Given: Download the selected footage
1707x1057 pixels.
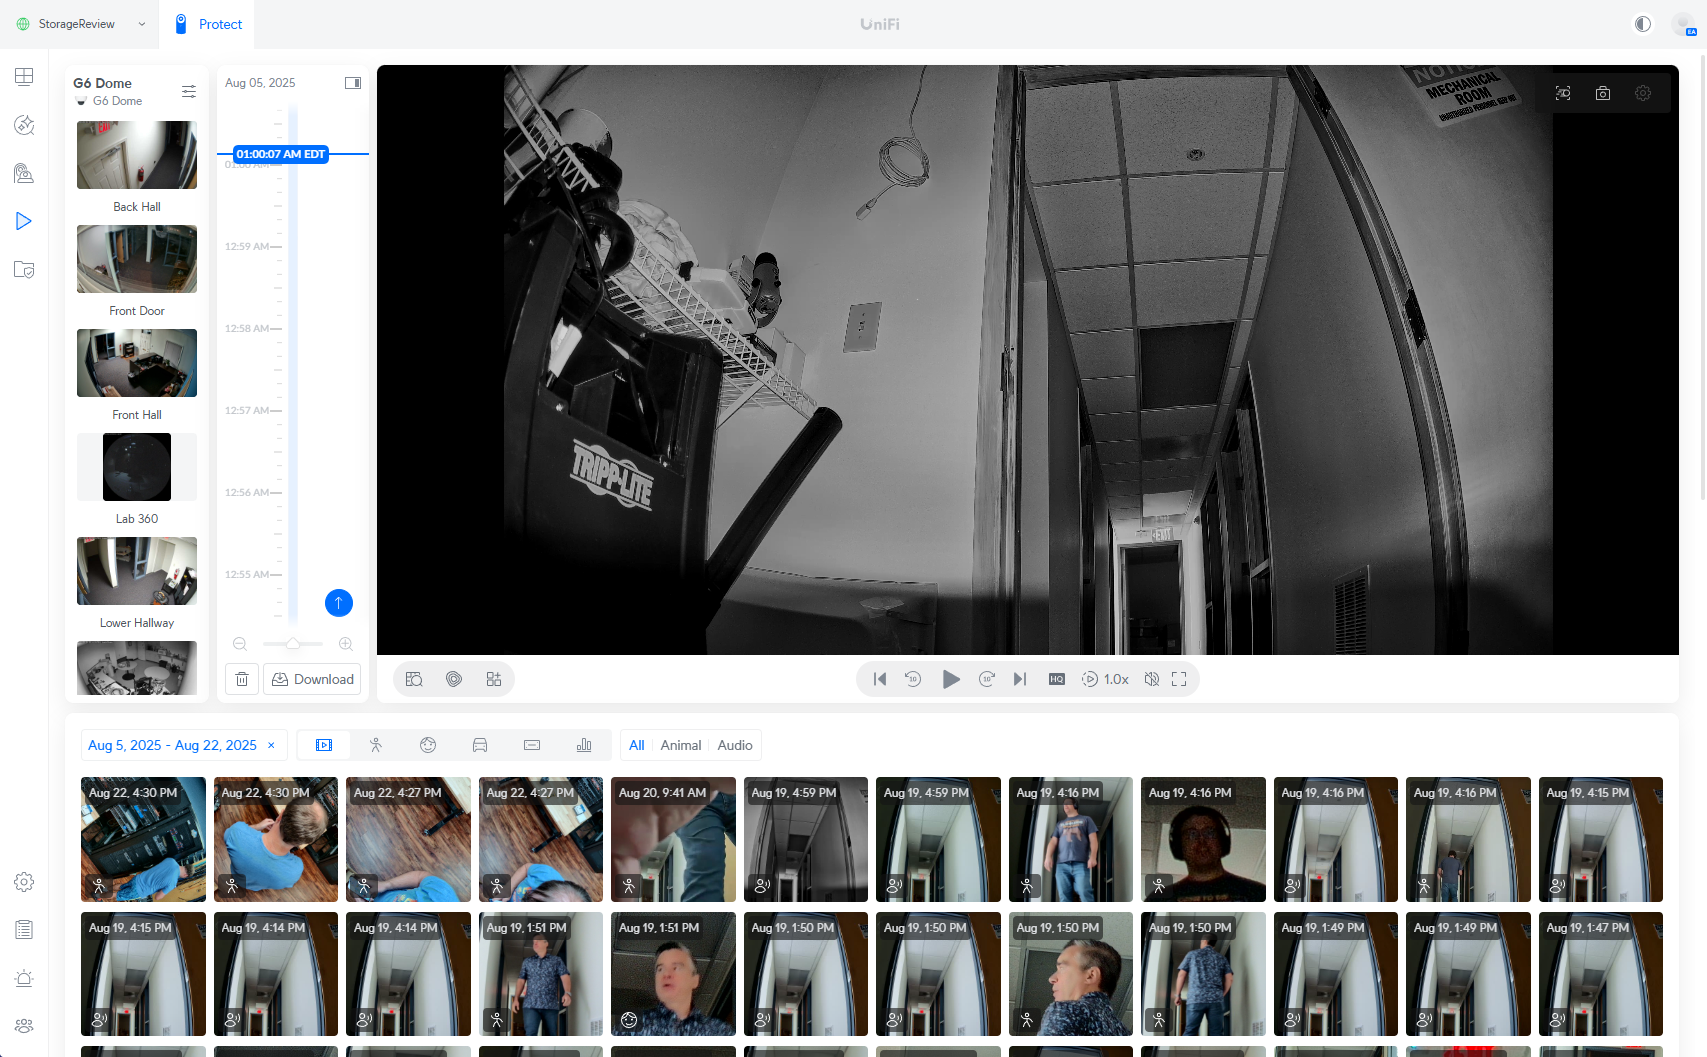Looking at the screenshot, I should click(x=312, y=679).
